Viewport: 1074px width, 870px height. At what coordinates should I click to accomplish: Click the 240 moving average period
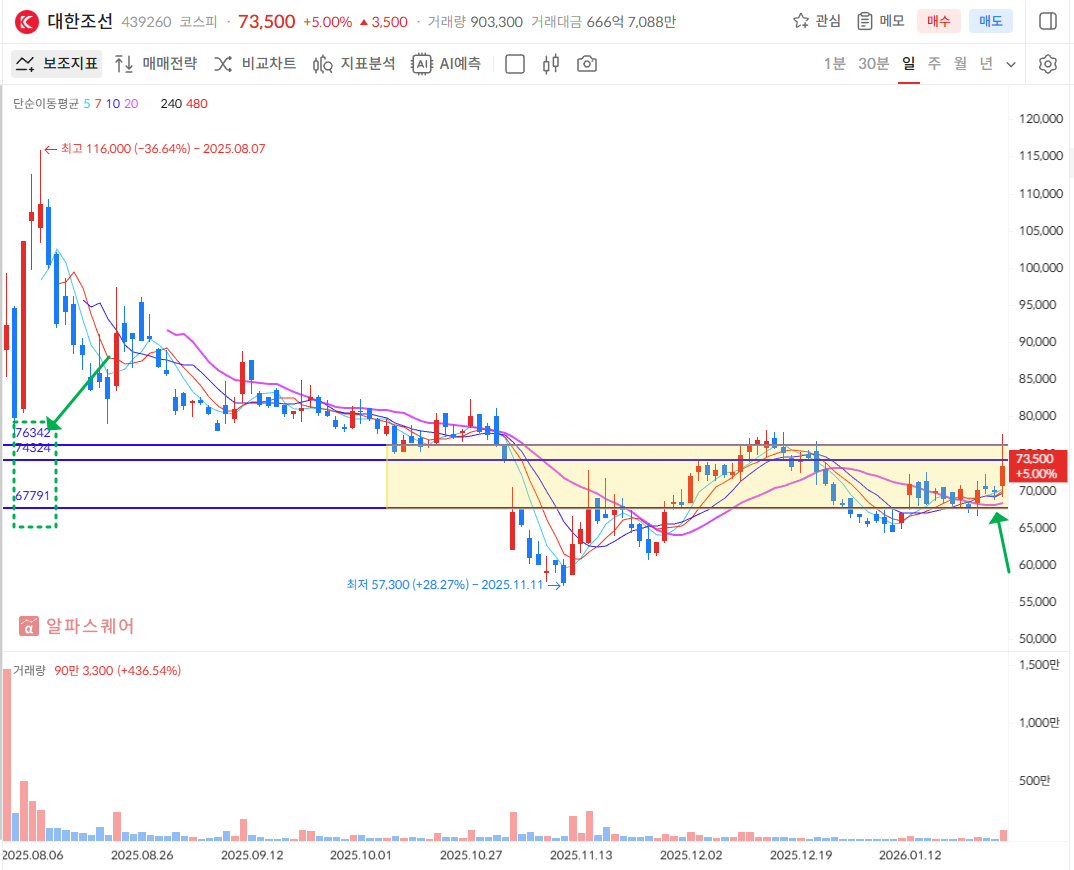pyautogui.click(x=171, y=103)
